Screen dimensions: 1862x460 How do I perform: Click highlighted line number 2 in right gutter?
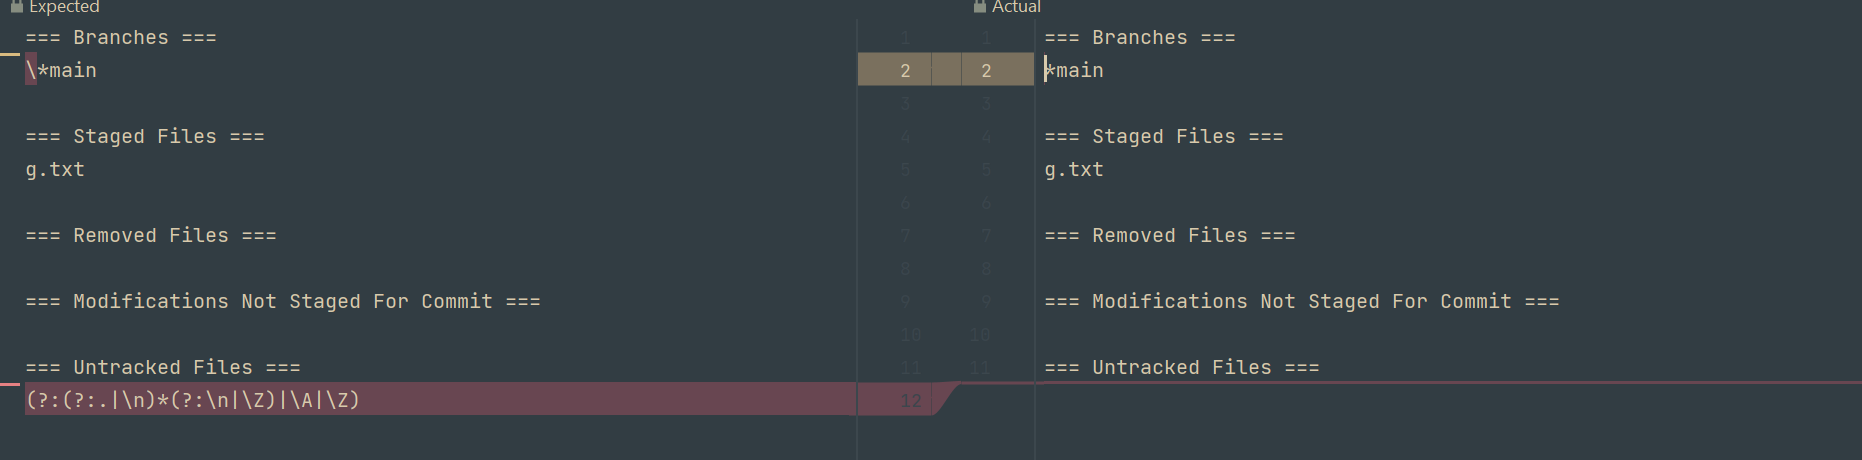pos(986,70)
